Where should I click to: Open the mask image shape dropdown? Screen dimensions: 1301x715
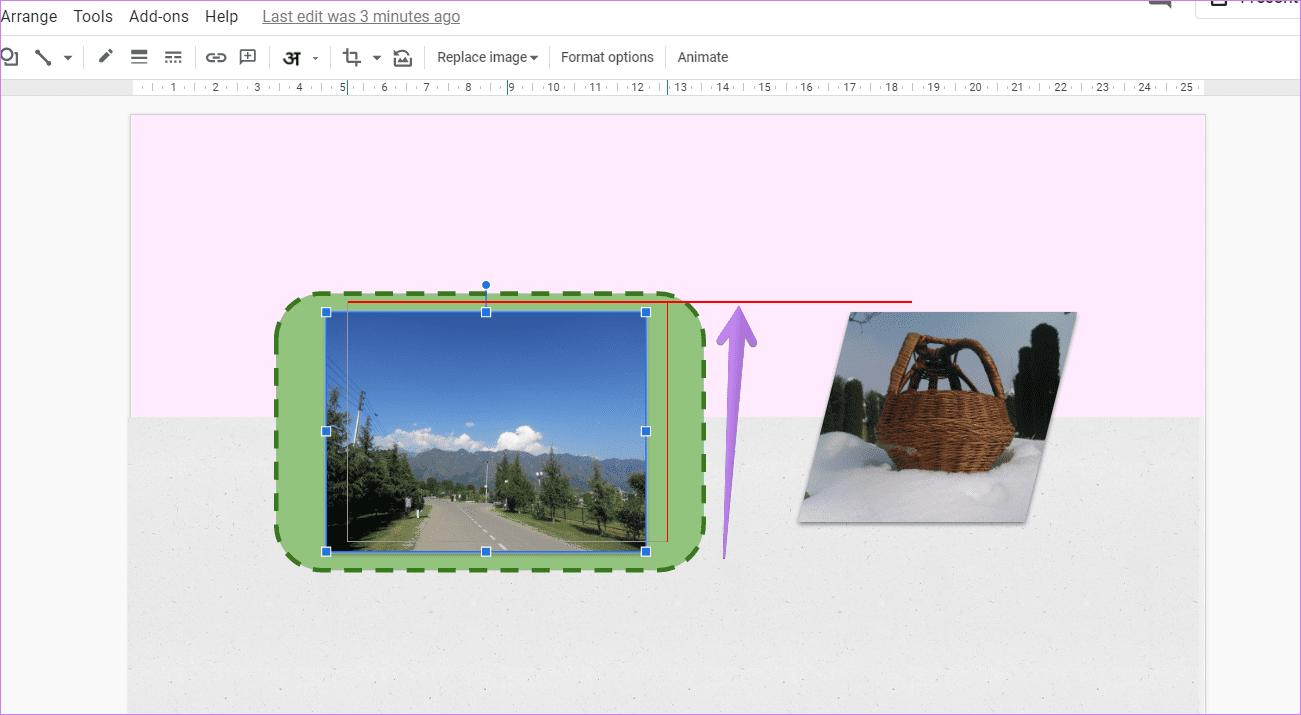(377, 58)
